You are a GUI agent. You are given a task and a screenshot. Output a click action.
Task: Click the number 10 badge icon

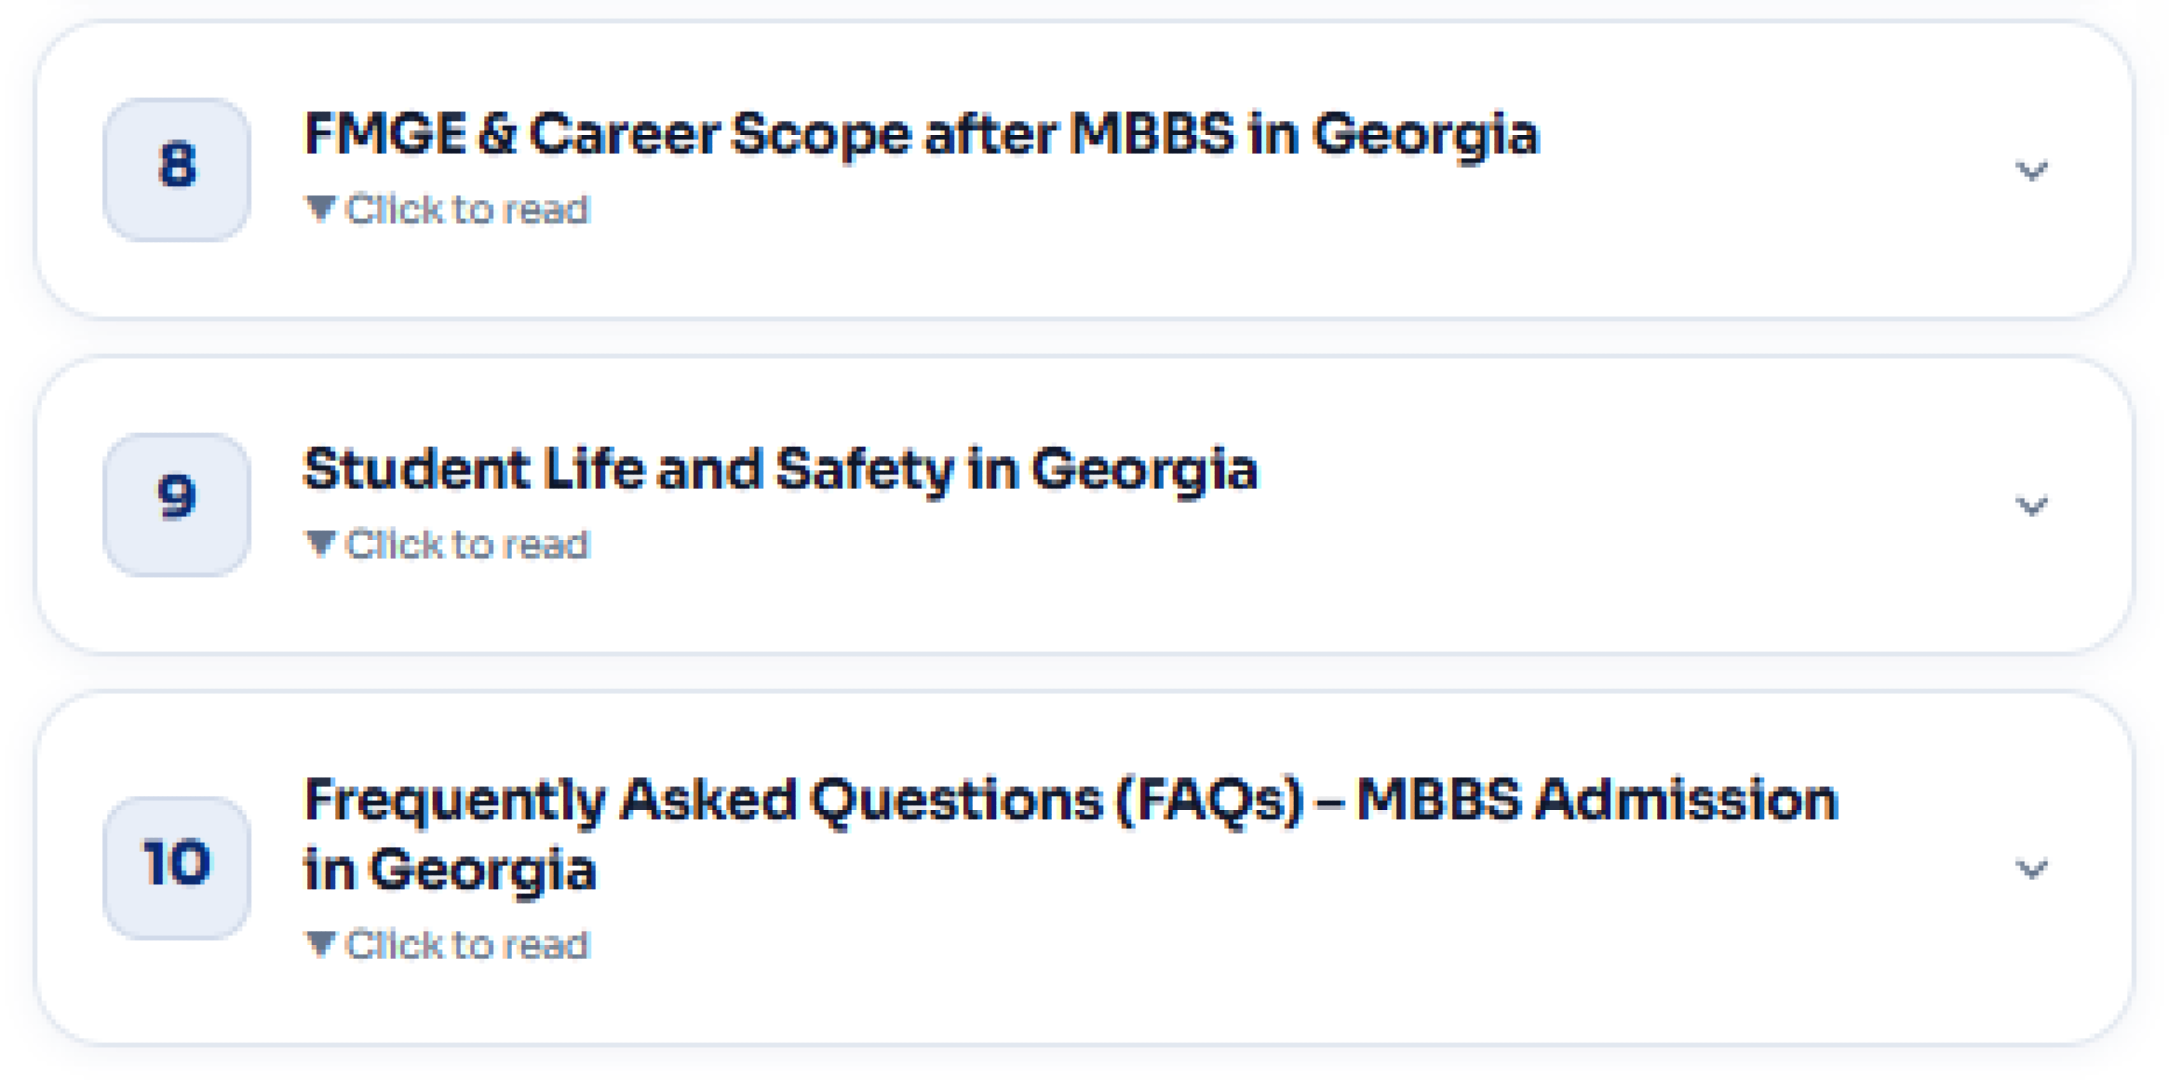point(177,867)
